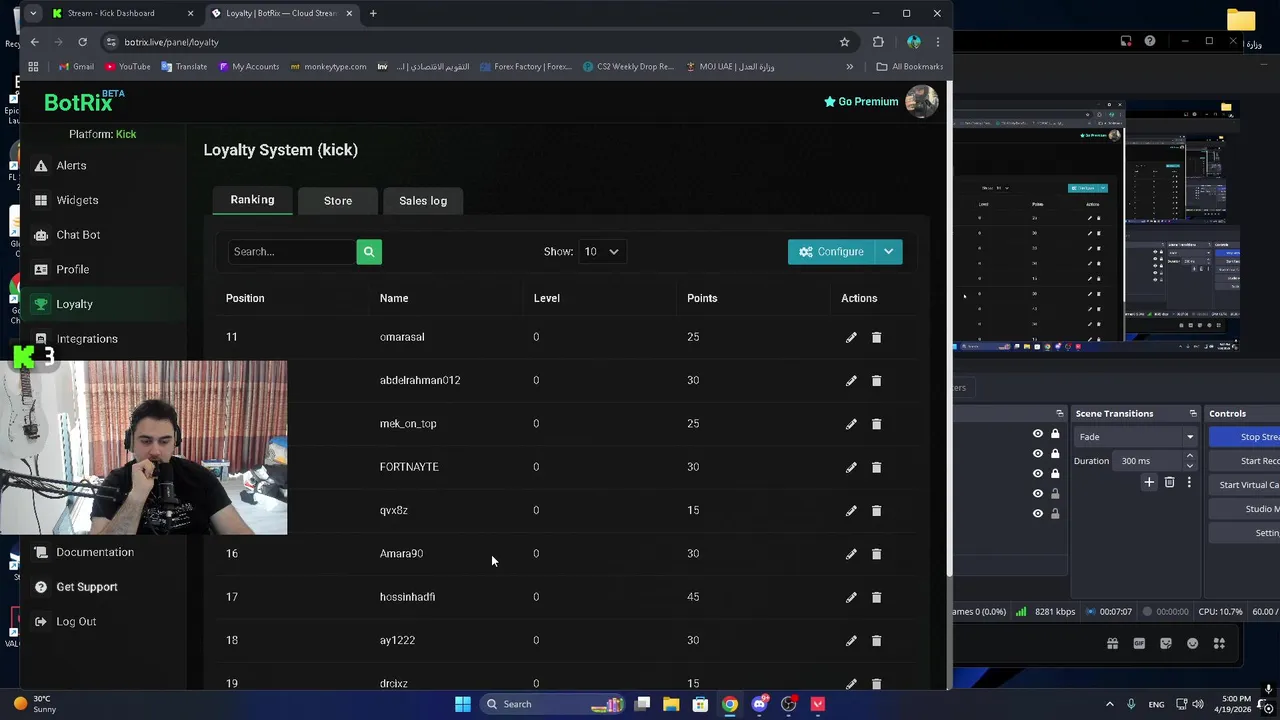
Task: Lock the fourth OBS source
Action: (1055, 494)
